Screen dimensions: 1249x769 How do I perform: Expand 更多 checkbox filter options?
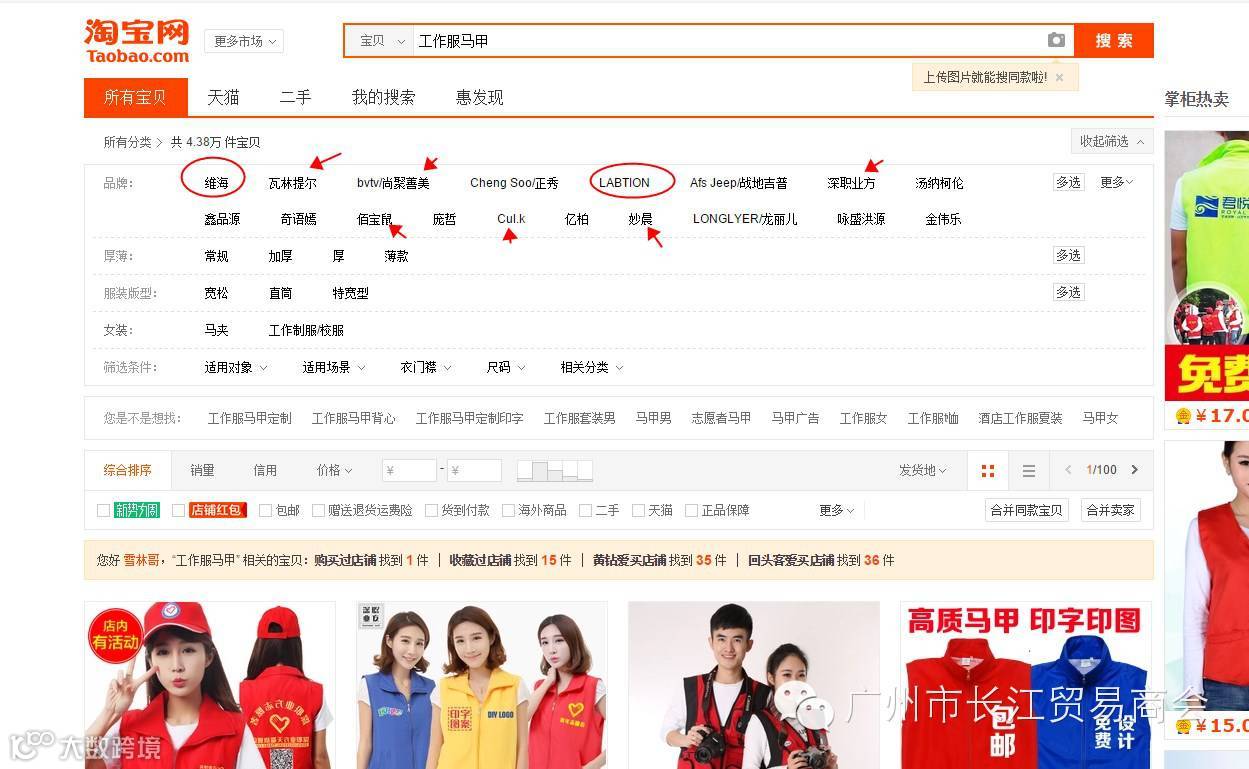[837, 510]
